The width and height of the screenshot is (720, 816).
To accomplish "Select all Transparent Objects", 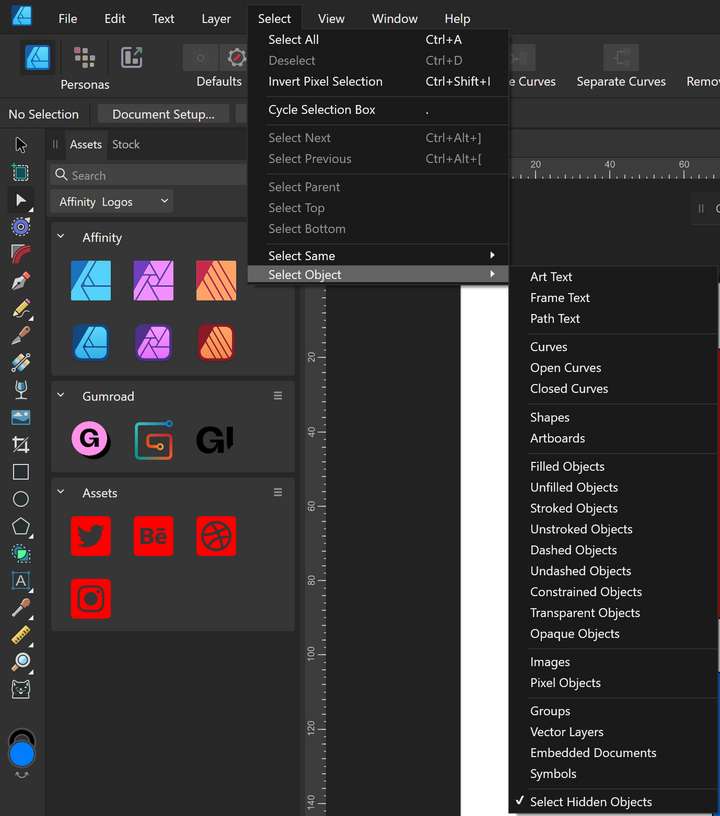I will point(614,613).
